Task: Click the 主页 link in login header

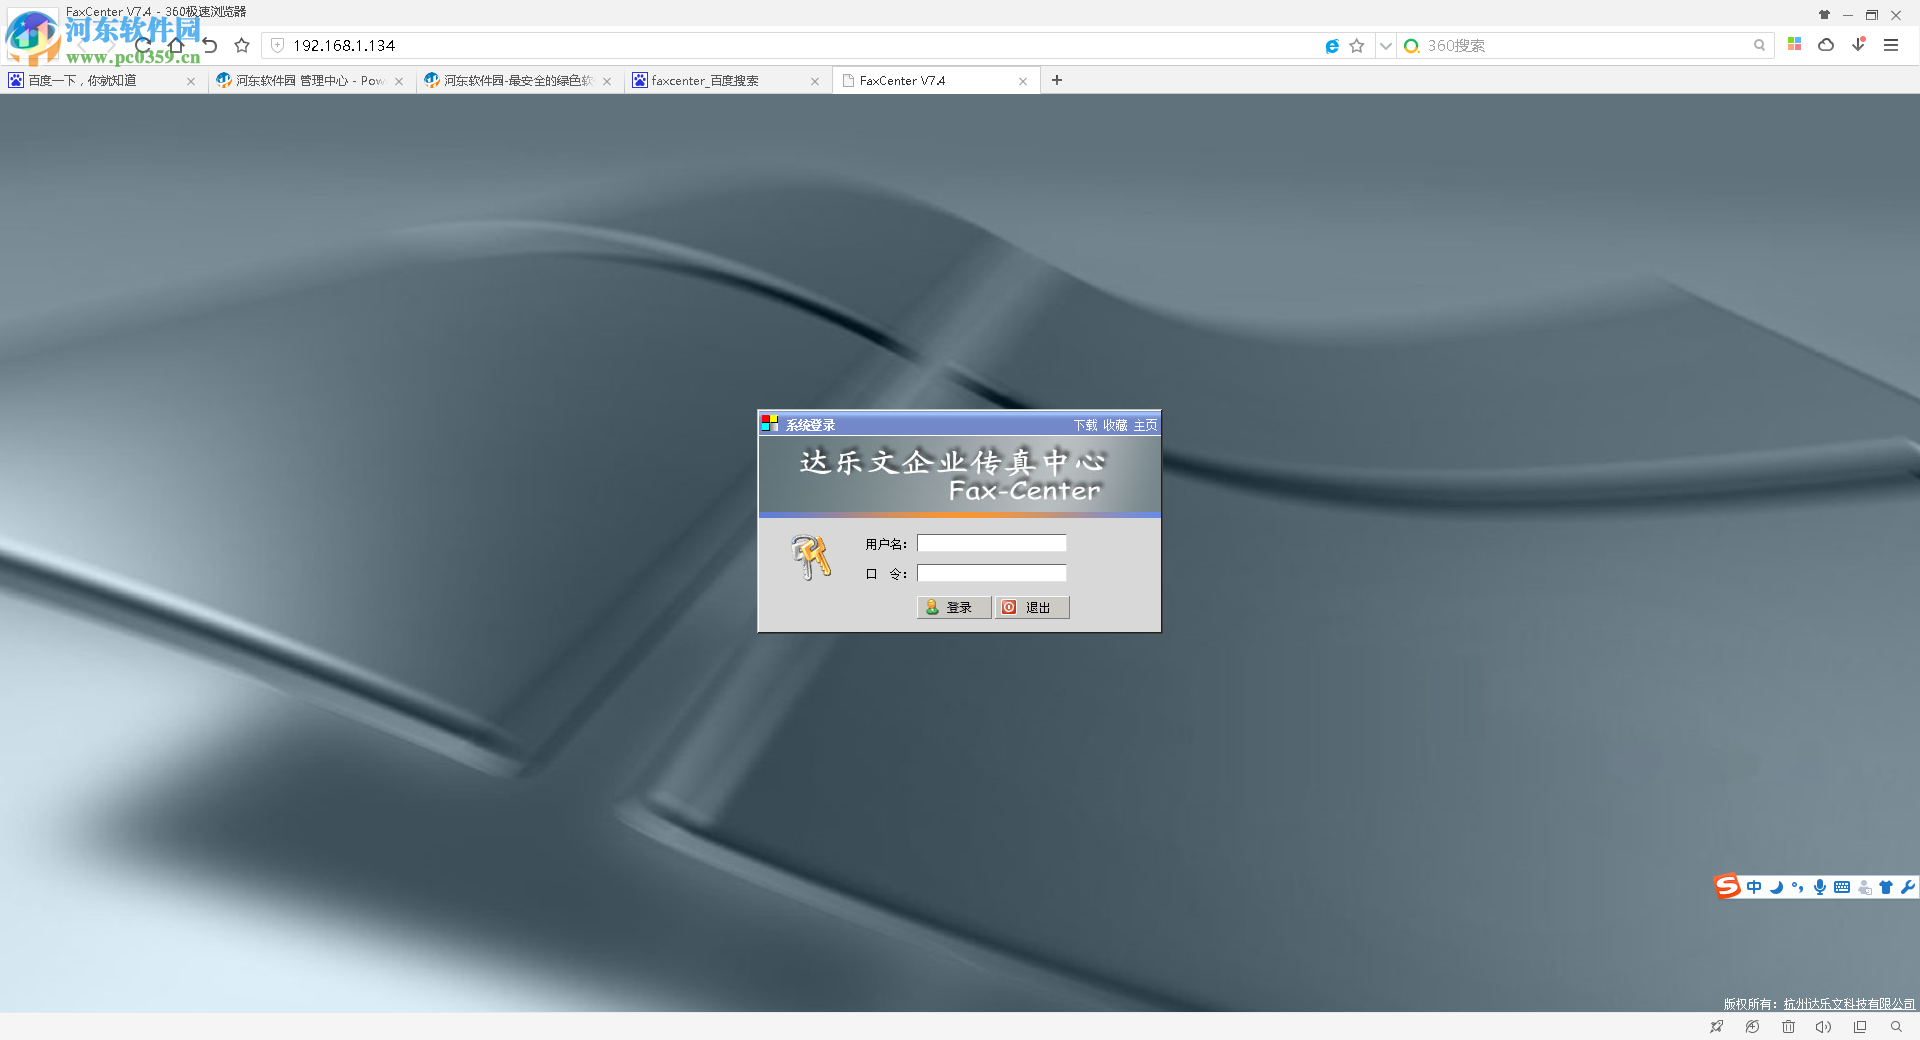Action: tap(1145, 425)
